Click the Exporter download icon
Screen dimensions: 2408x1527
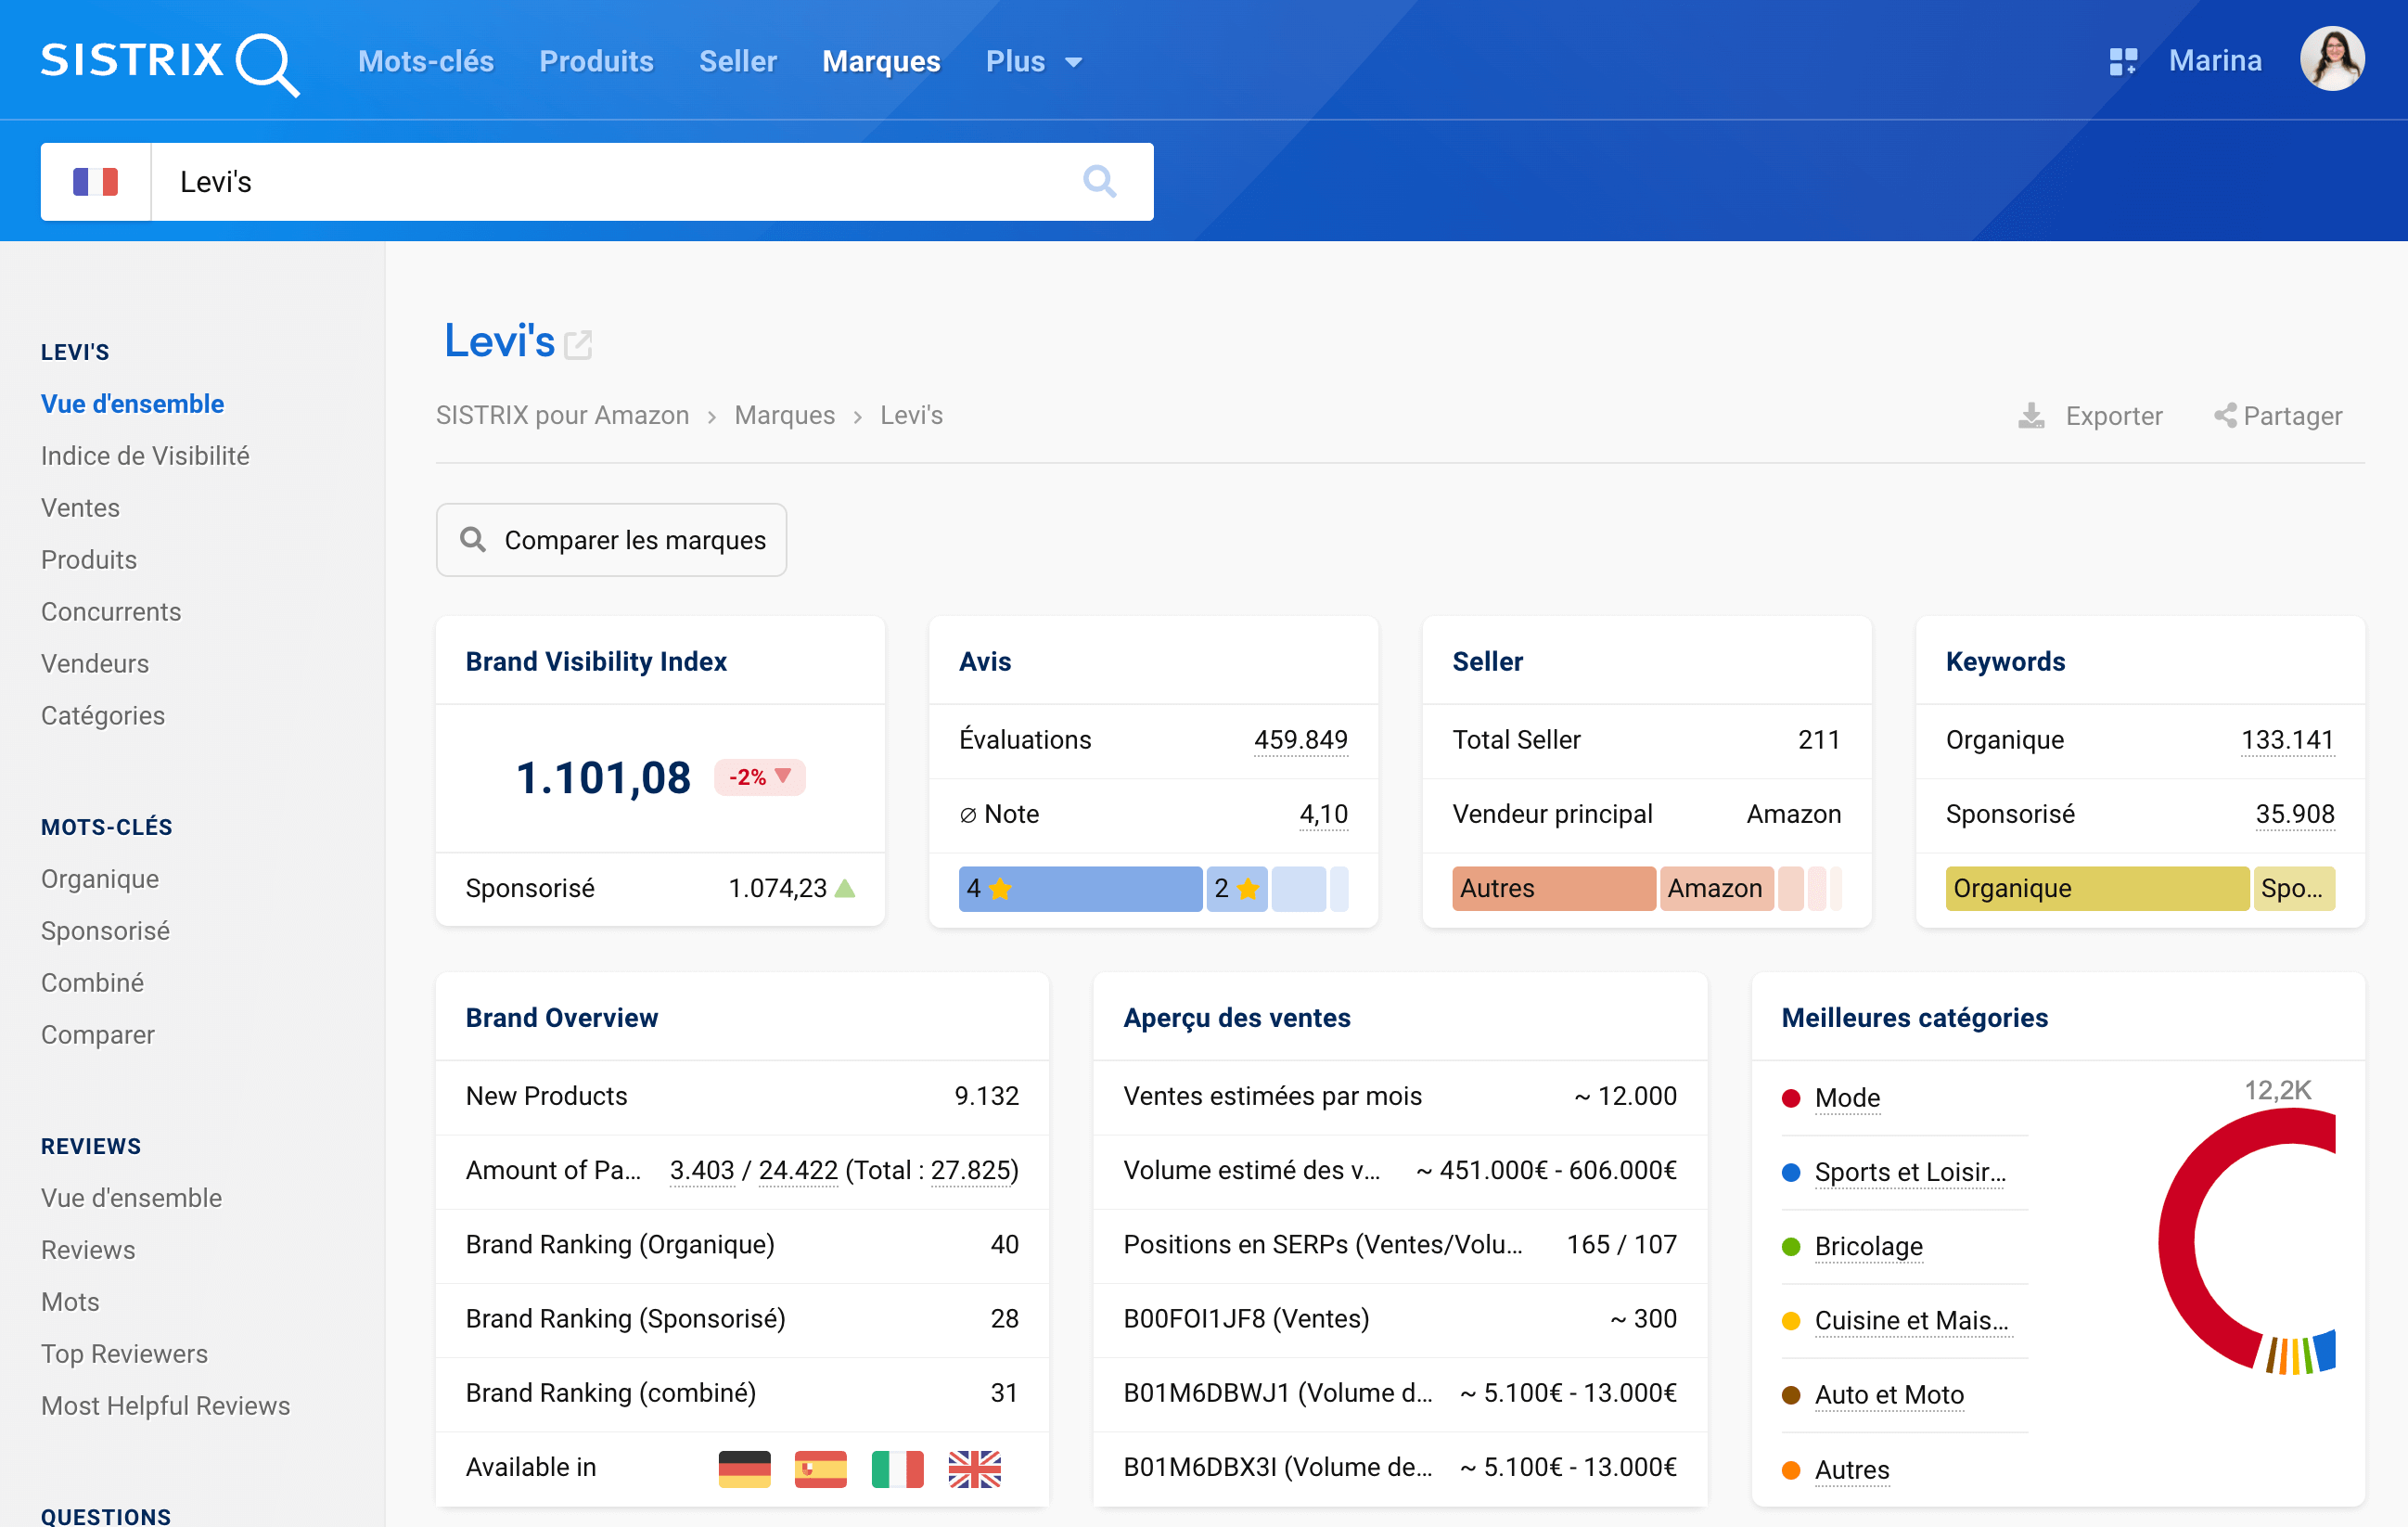[2030, 415]
